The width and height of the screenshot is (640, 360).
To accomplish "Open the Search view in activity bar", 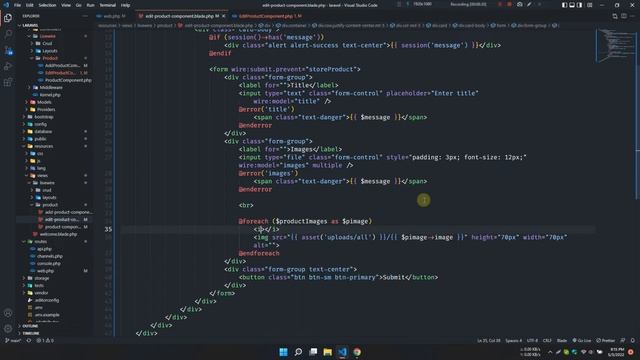I will 8,34.
